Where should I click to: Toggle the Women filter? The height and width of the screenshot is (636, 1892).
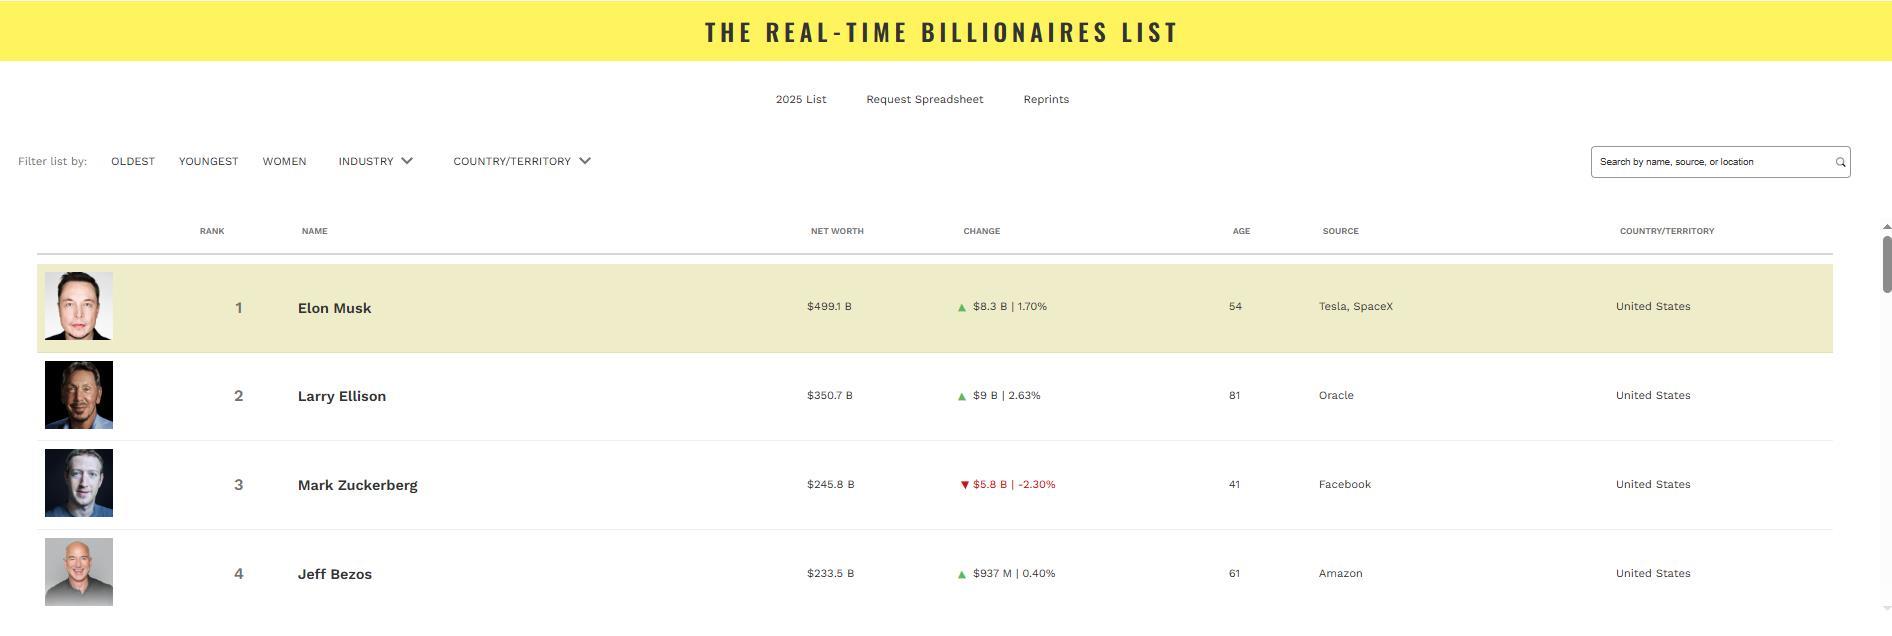tap(284, 161)
